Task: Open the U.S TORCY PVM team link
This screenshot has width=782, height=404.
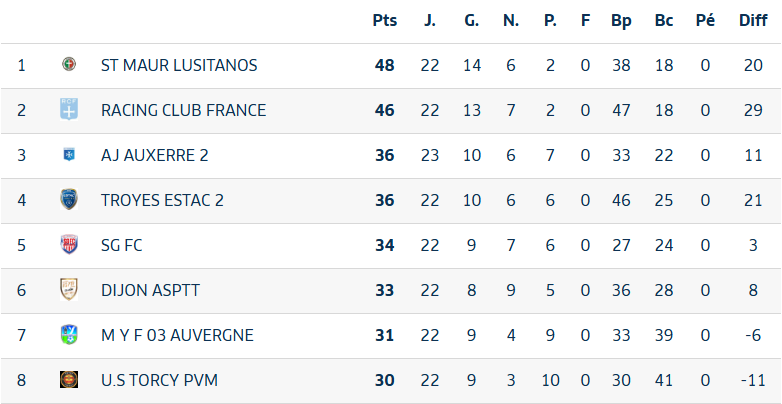Action: pyautogui.click(x=159, y=380)
